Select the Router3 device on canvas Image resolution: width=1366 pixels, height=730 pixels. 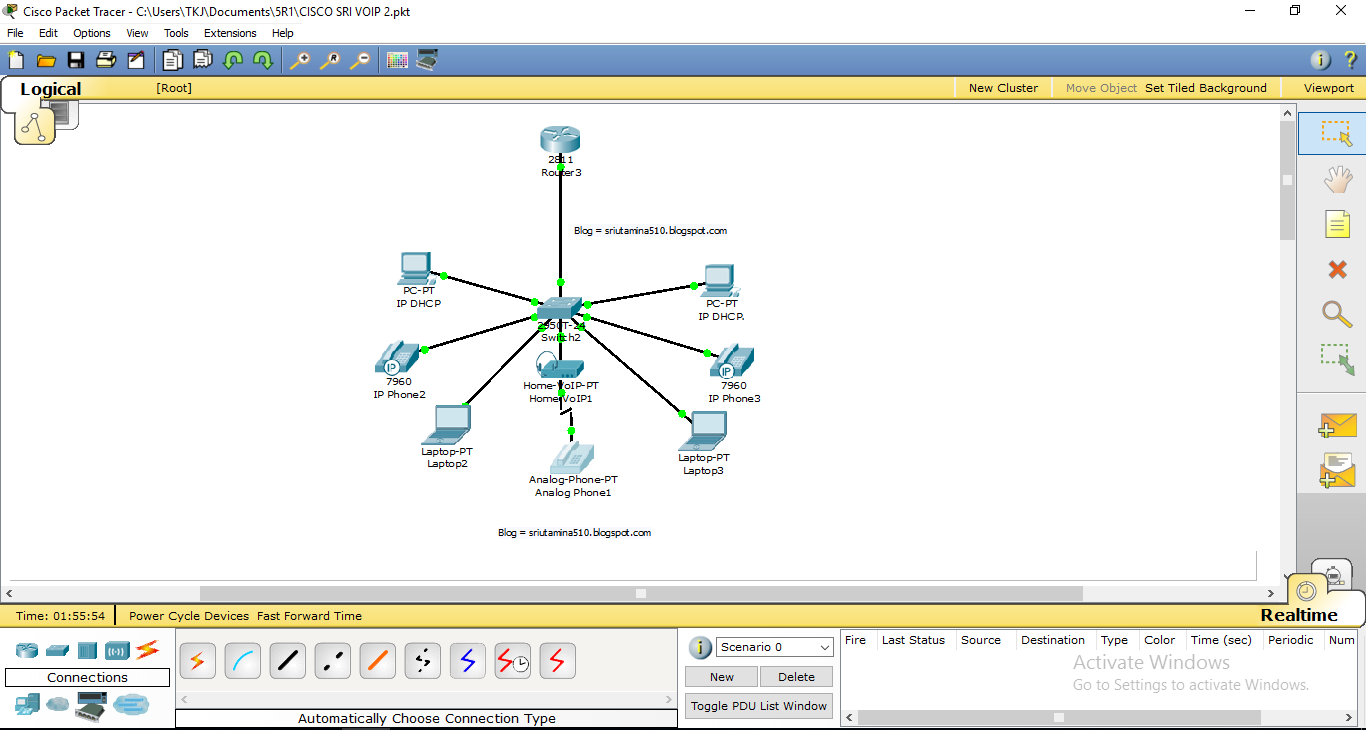(x=560, y=140)
